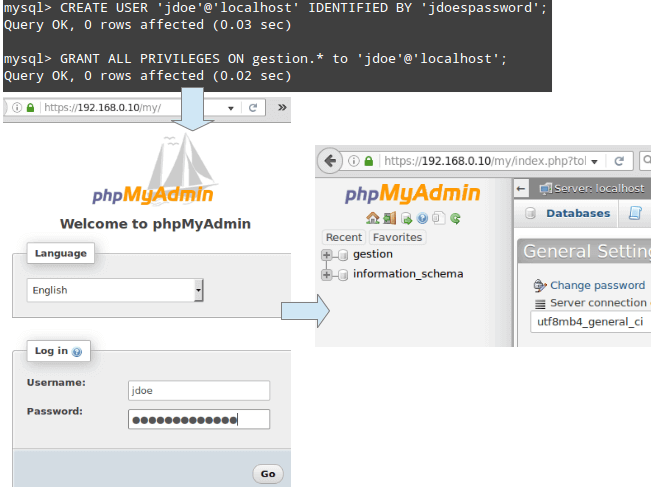The width and height of the screenshot is (658, 491).
Task: Click the General Settings panel heading
Action: pos(587,251)
